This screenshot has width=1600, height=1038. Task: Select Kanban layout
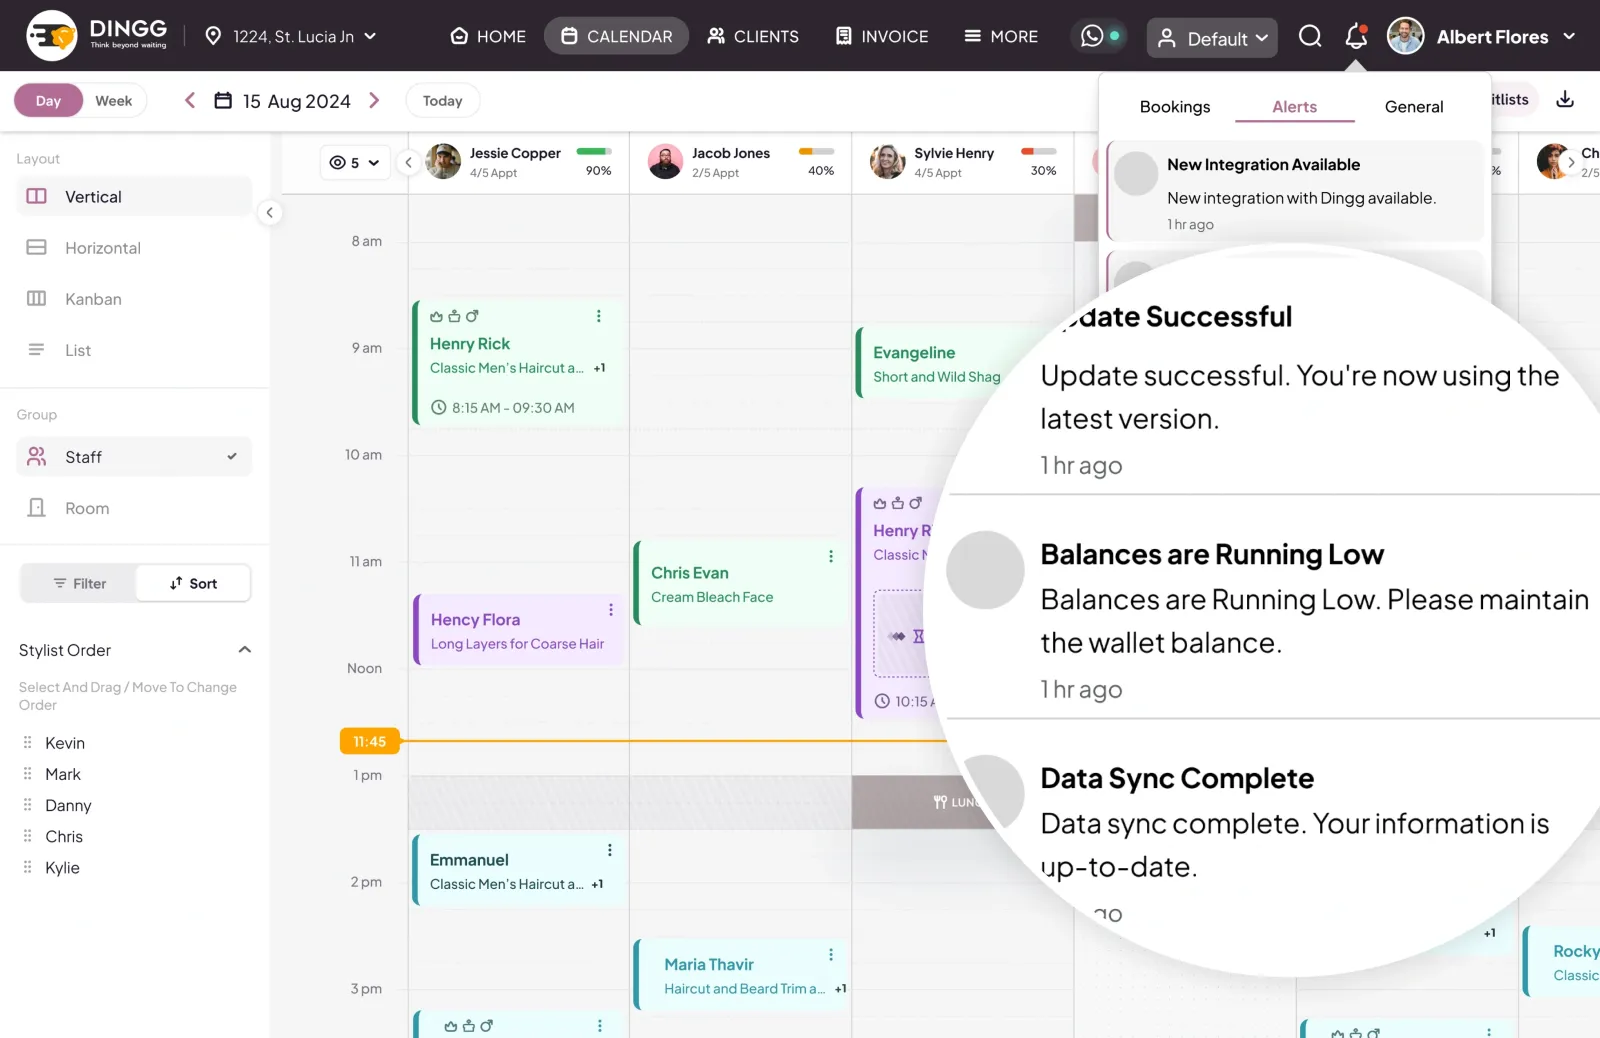click(134, 299)
